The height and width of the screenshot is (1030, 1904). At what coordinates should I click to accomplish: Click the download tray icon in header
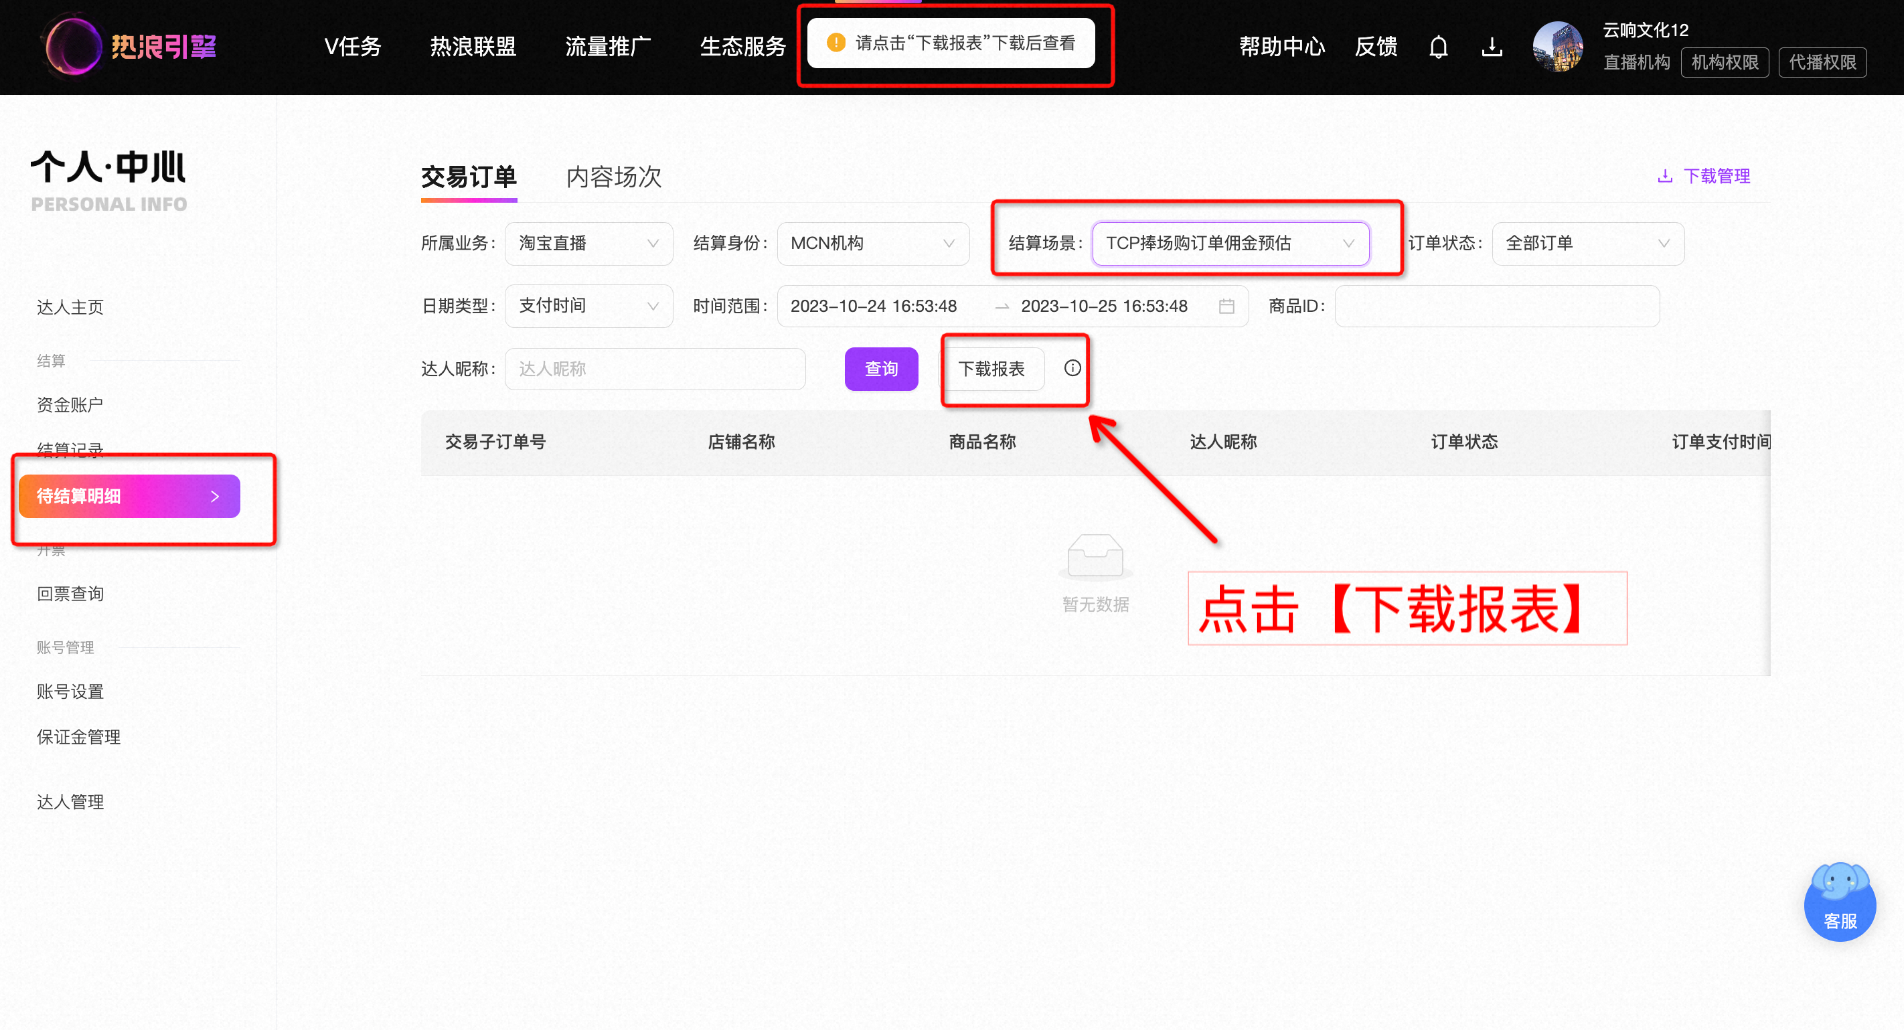point(1492,47)
